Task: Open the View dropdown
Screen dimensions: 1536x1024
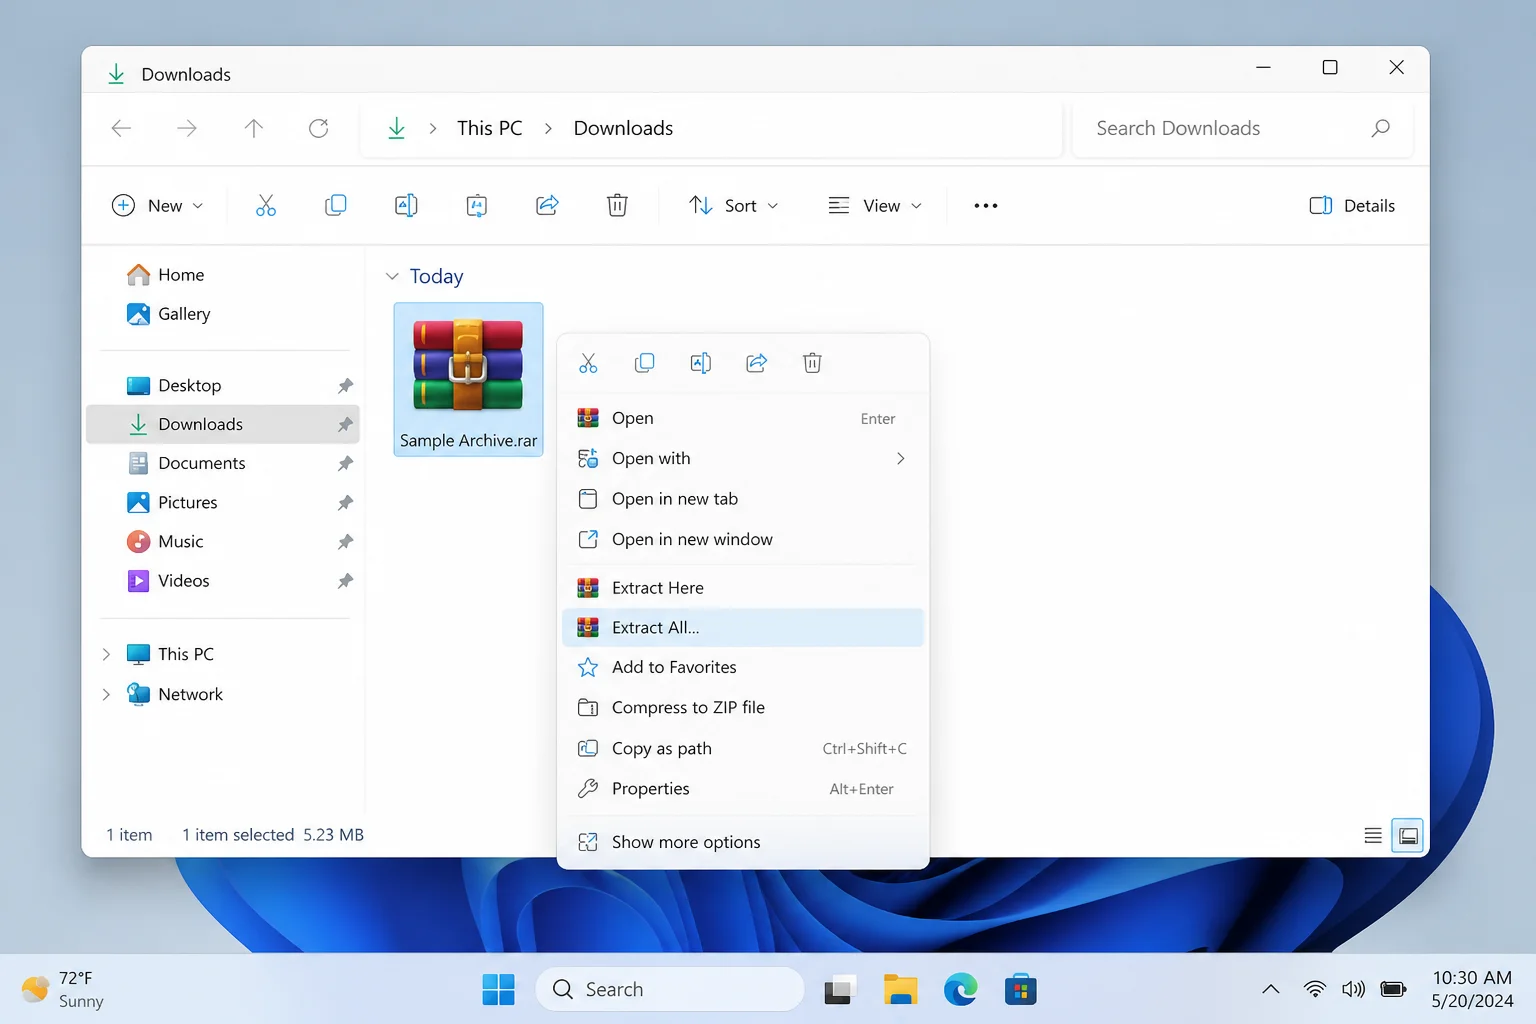Action: pos(875,205)
